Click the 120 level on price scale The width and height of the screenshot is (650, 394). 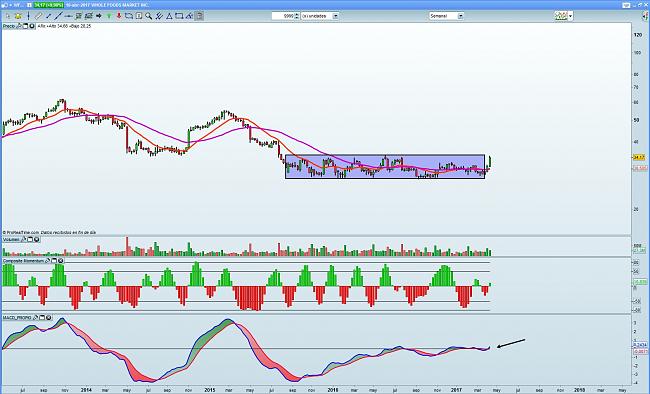point(638,35)
